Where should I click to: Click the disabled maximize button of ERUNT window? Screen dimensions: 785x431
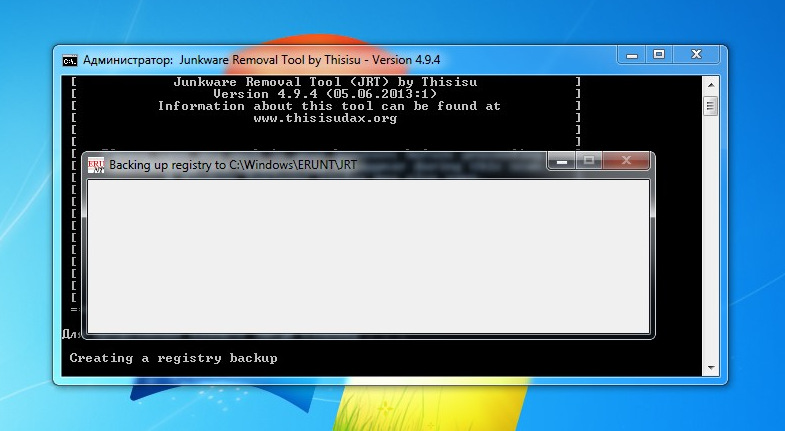pyautogui.click(x=589, y=161)
